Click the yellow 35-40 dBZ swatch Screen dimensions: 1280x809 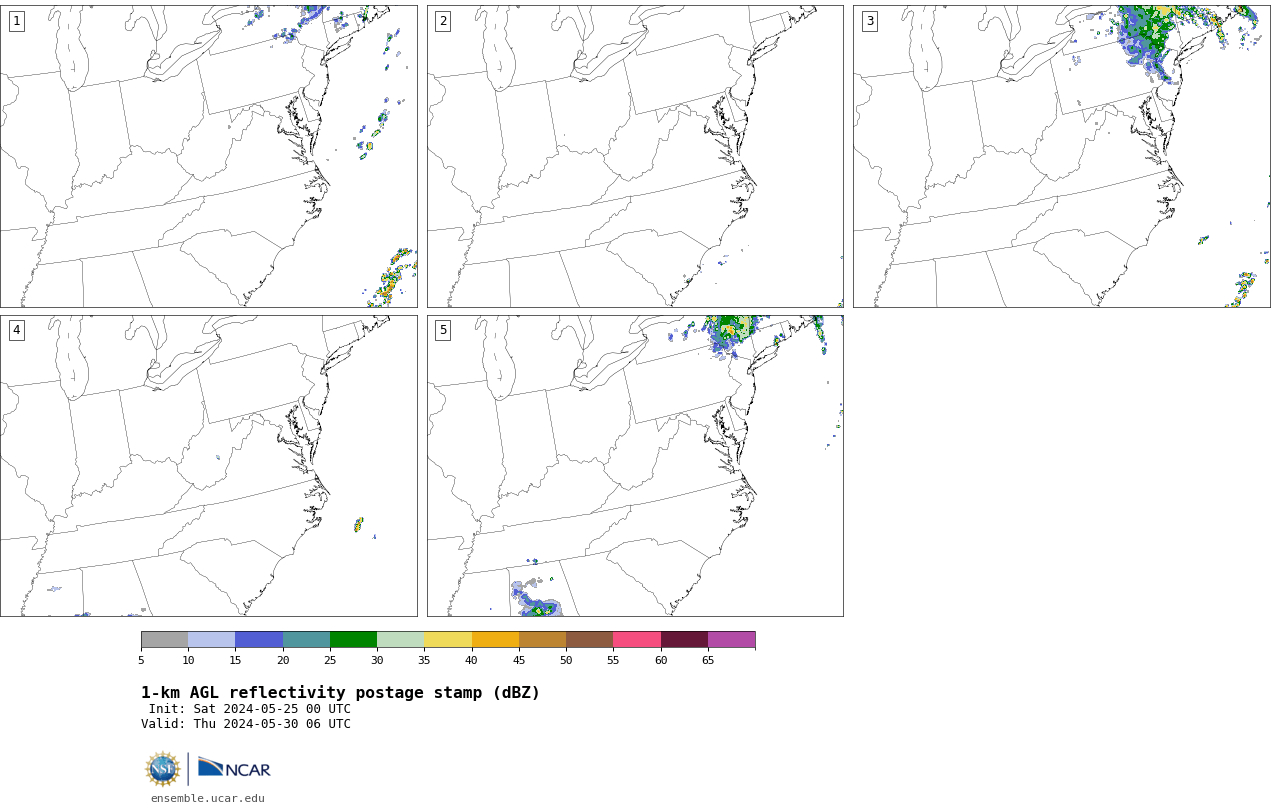(448, 640)
